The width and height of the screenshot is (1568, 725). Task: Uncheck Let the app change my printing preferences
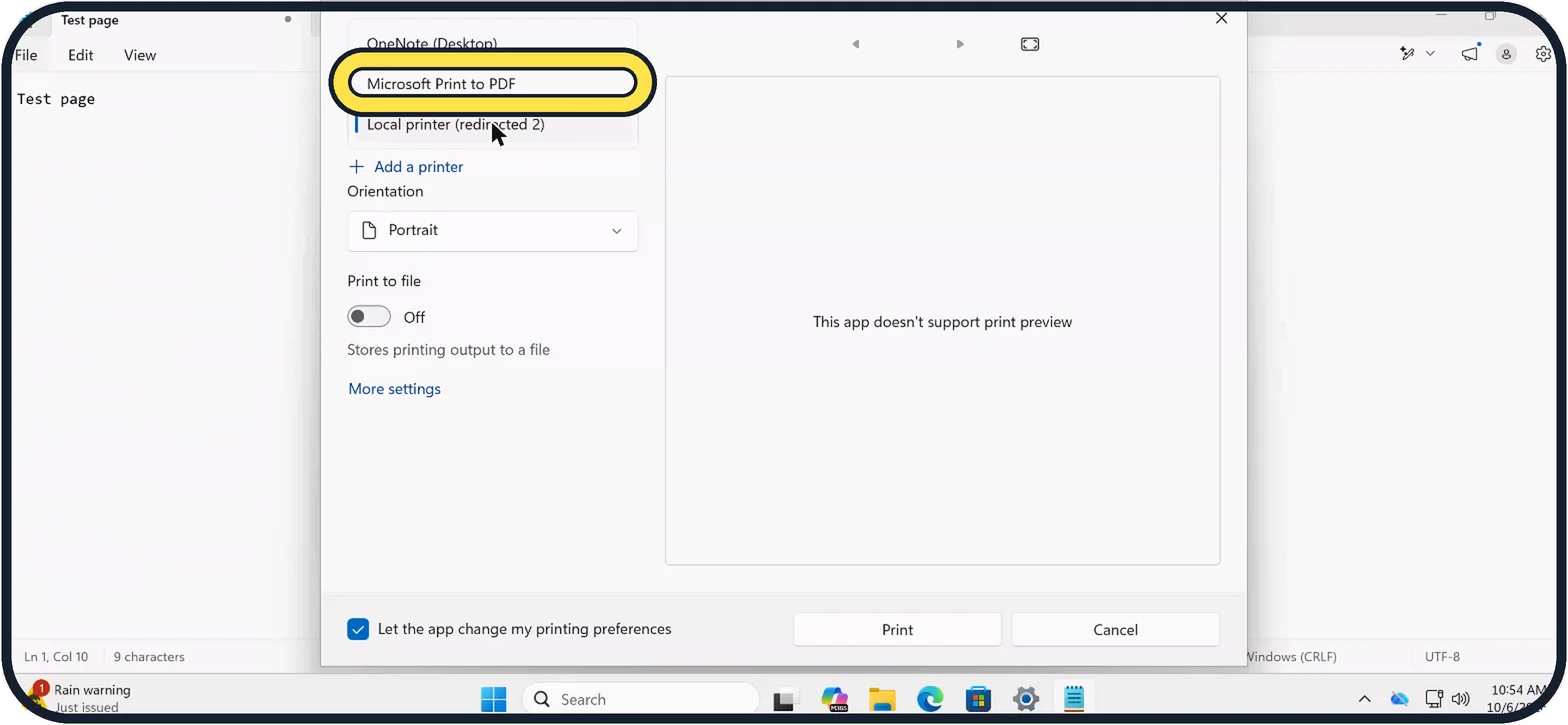[x=358, y=629]
